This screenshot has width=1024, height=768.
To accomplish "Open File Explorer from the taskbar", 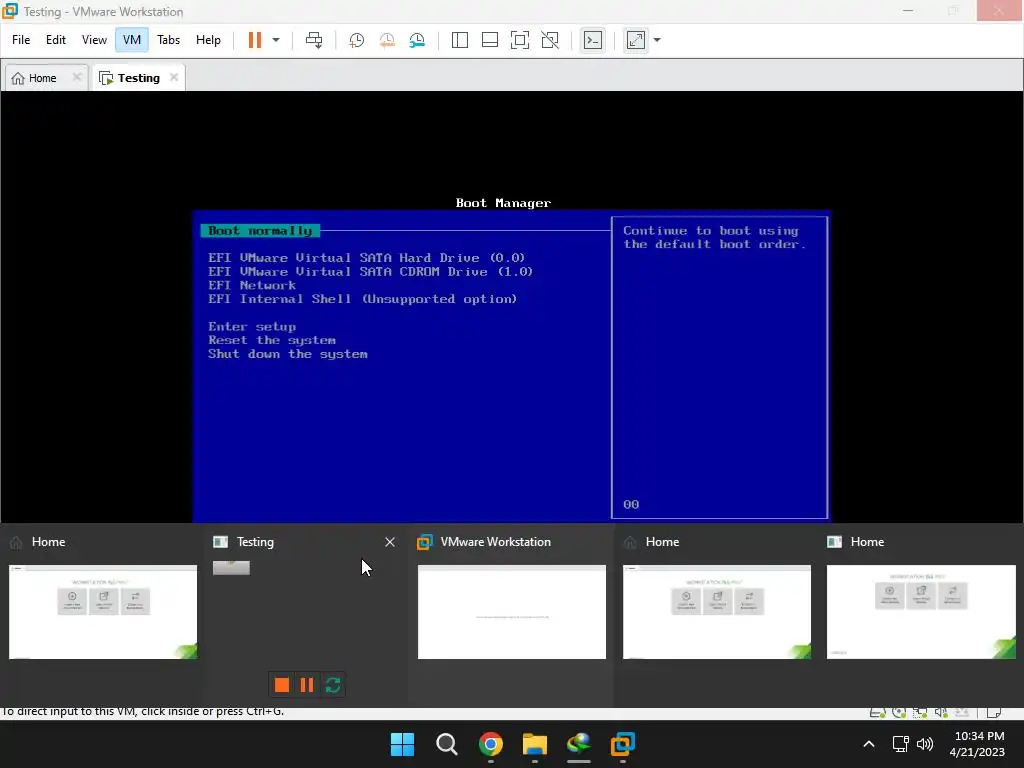I will (535, 744).
